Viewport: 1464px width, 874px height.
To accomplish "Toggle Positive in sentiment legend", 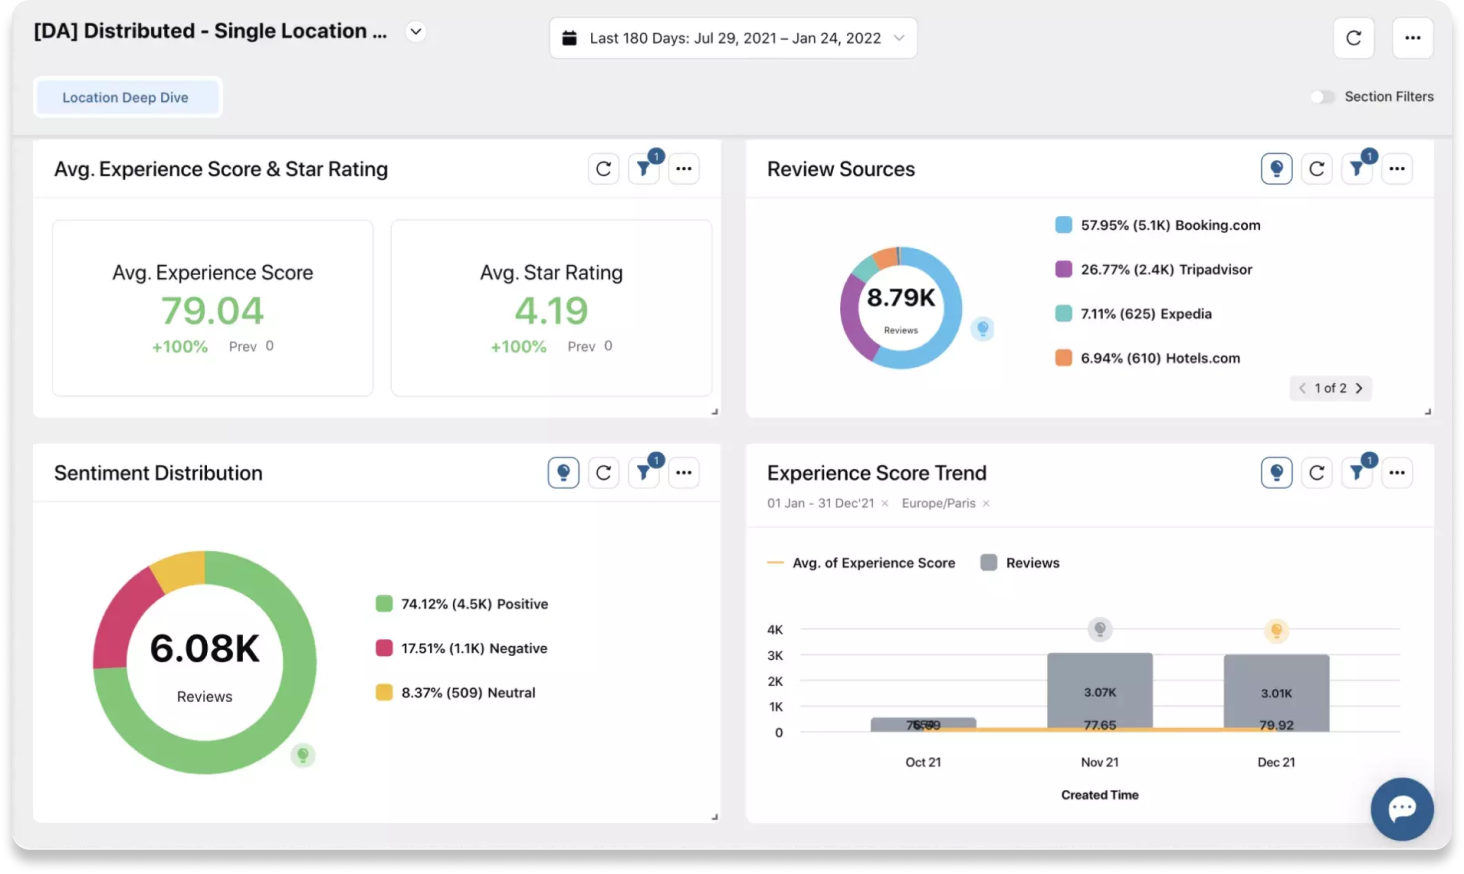I will pyautogui.click(x=462, y=604).
